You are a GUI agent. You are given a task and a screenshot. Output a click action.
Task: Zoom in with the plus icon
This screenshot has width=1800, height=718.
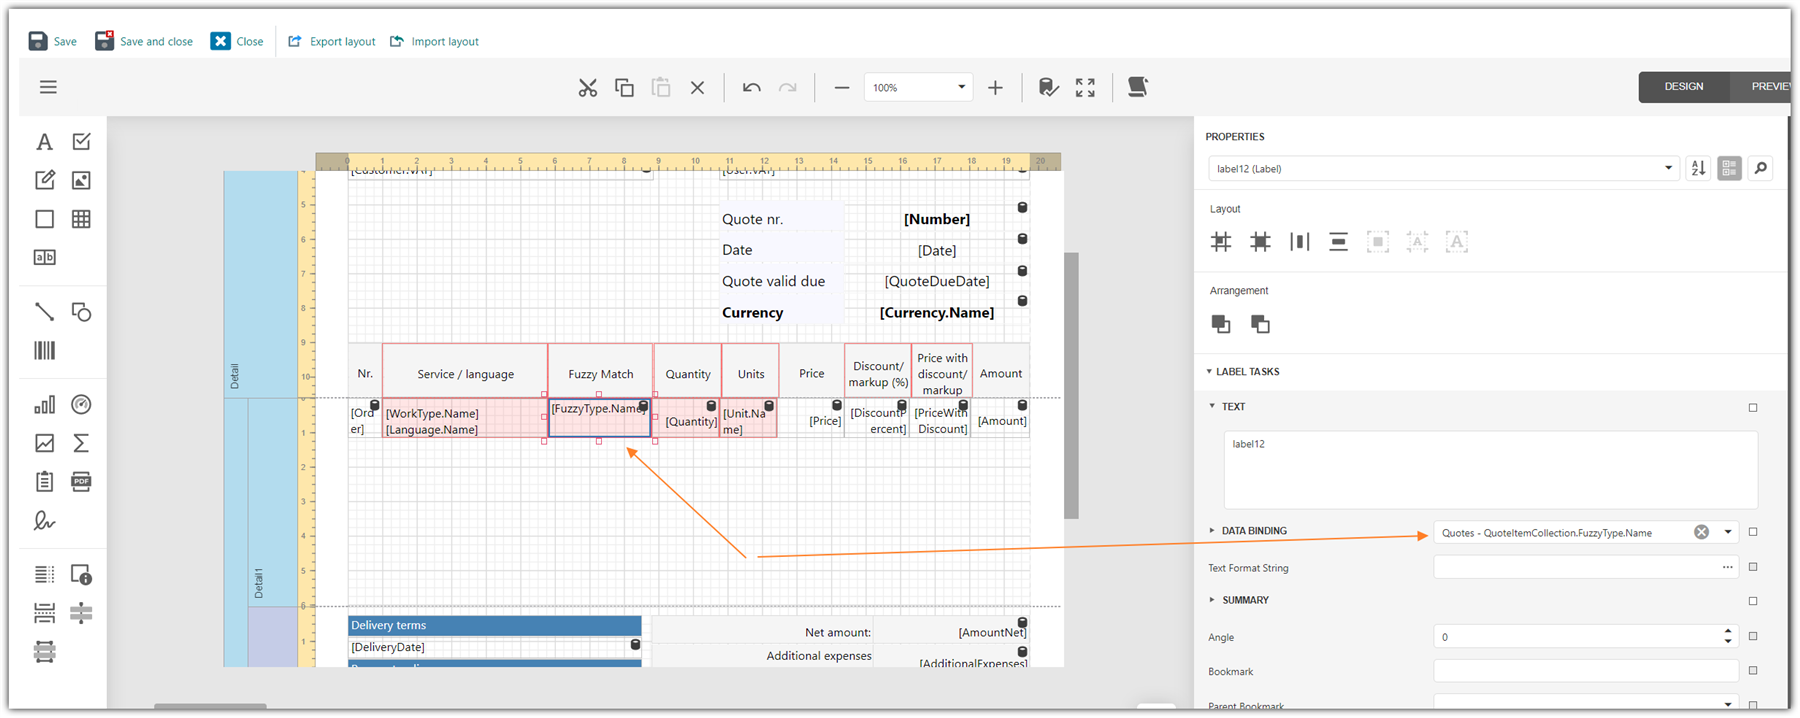[x=995, y=88]
